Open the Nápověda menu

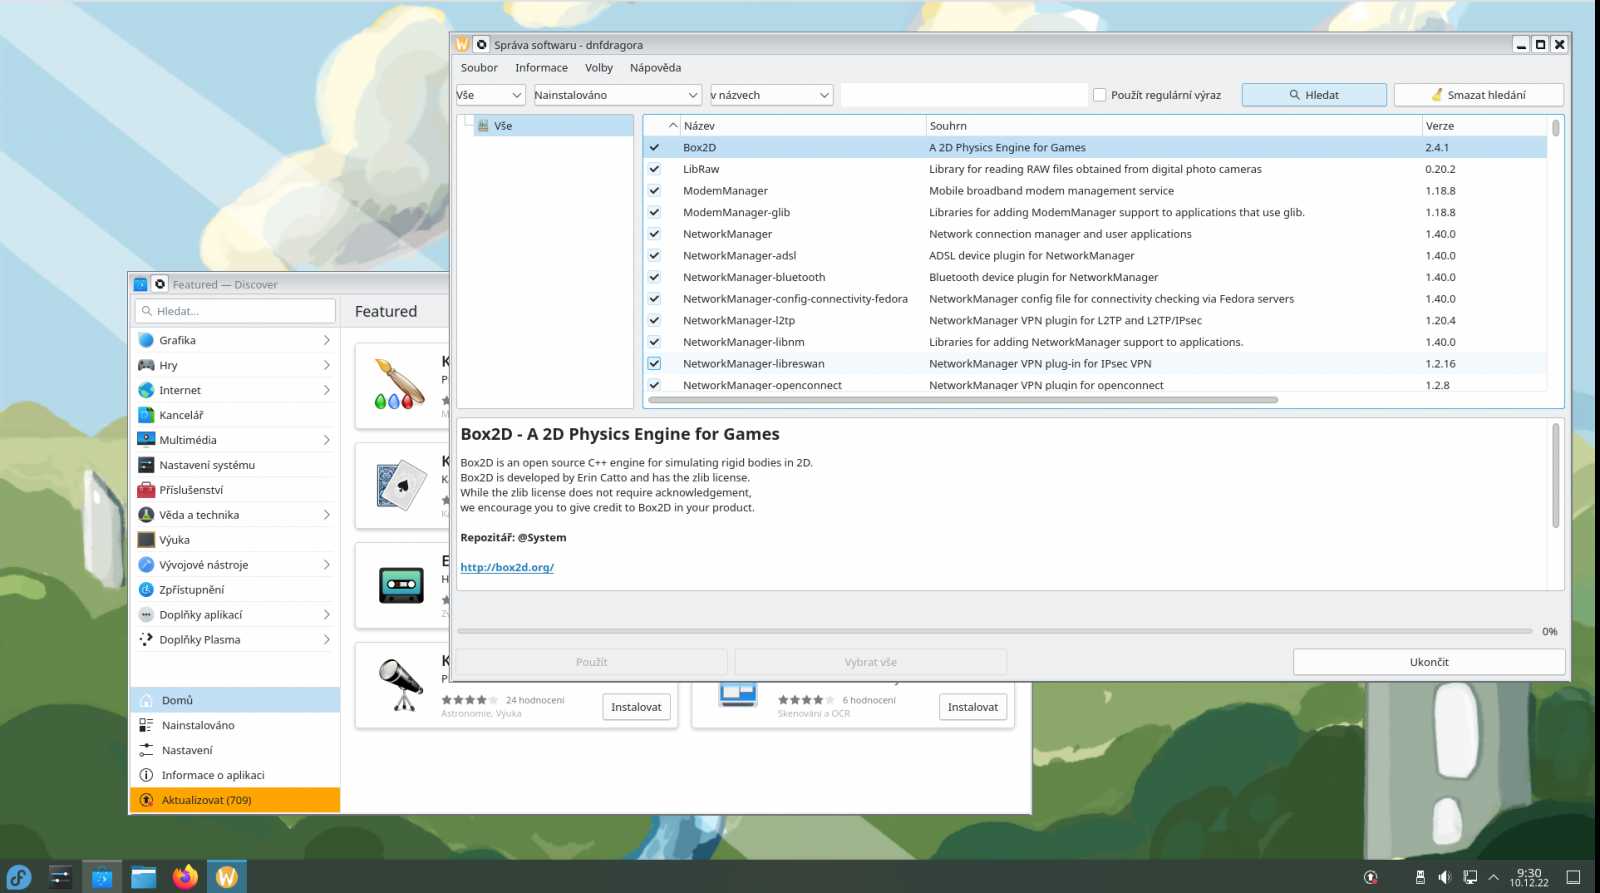(655, 68)
